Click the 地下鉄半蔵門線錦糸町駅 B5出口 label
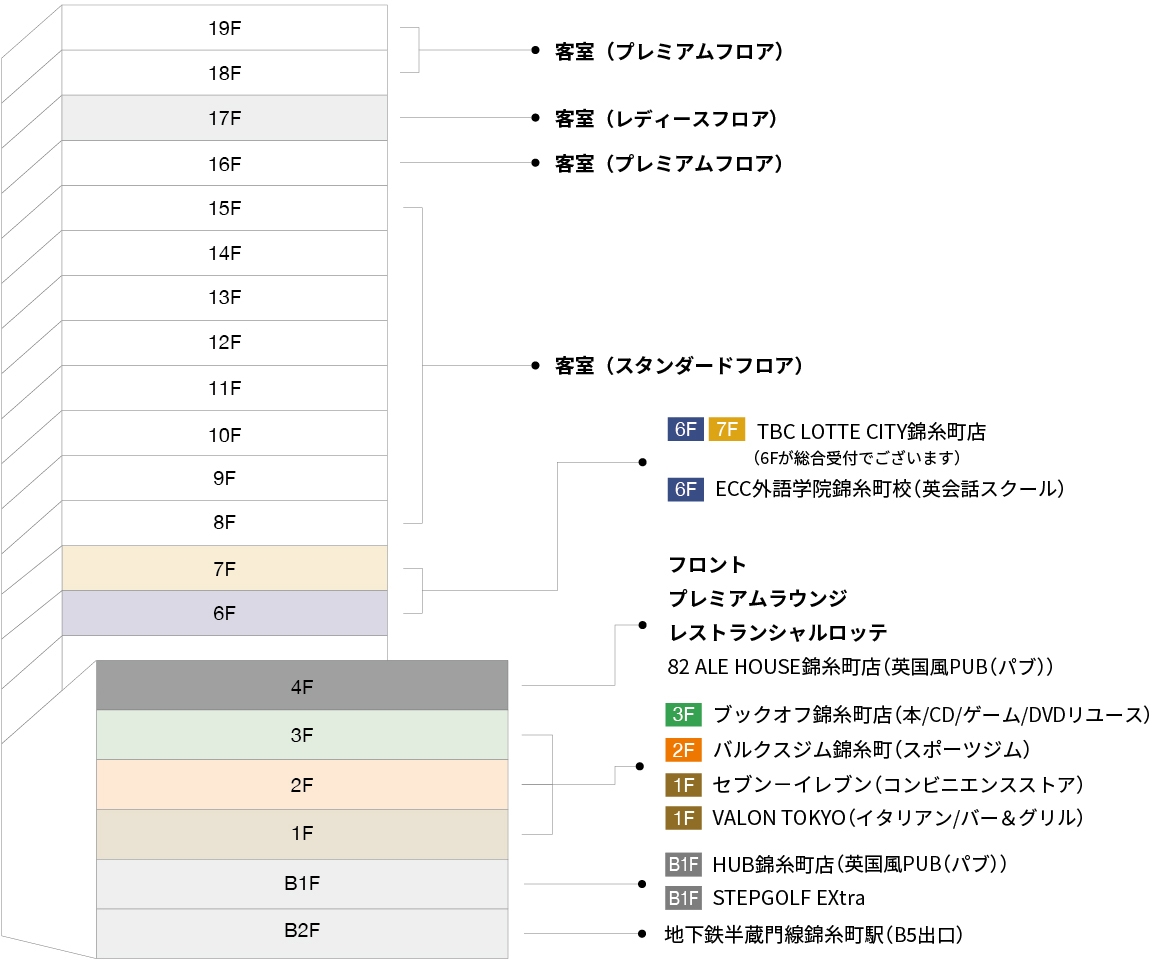The width and height of the screenshot is (1152, 960). point(813,935)
